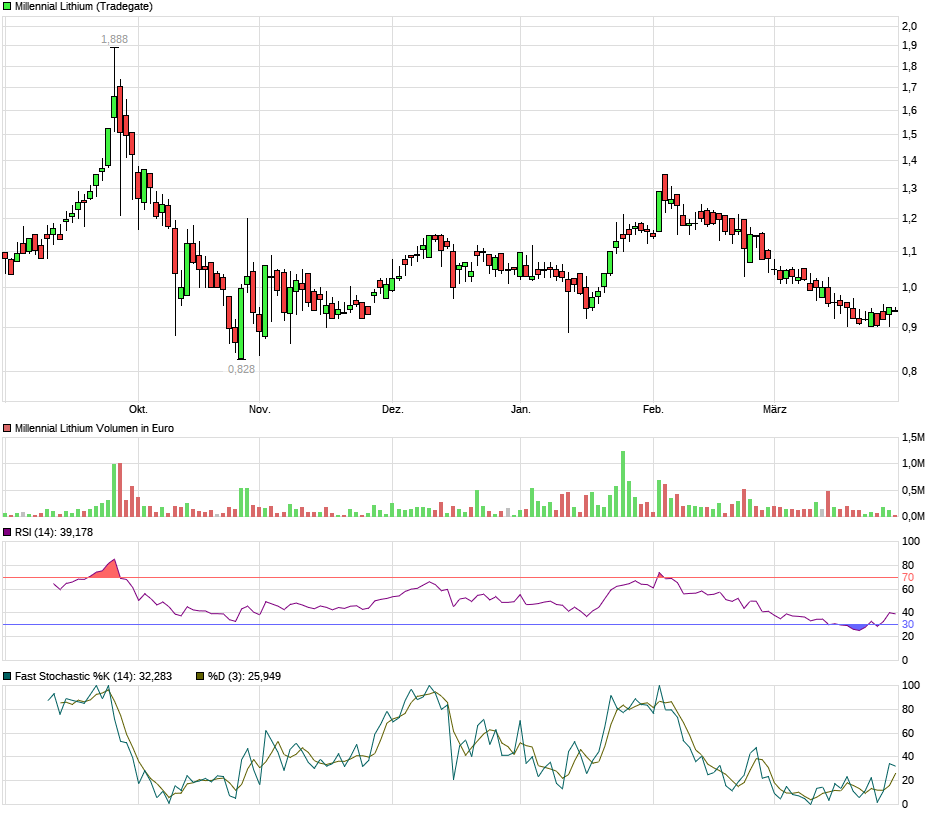This screenshot has width=940, height=814.
Task: Click the red volume legend square
Action: (7, 428)
